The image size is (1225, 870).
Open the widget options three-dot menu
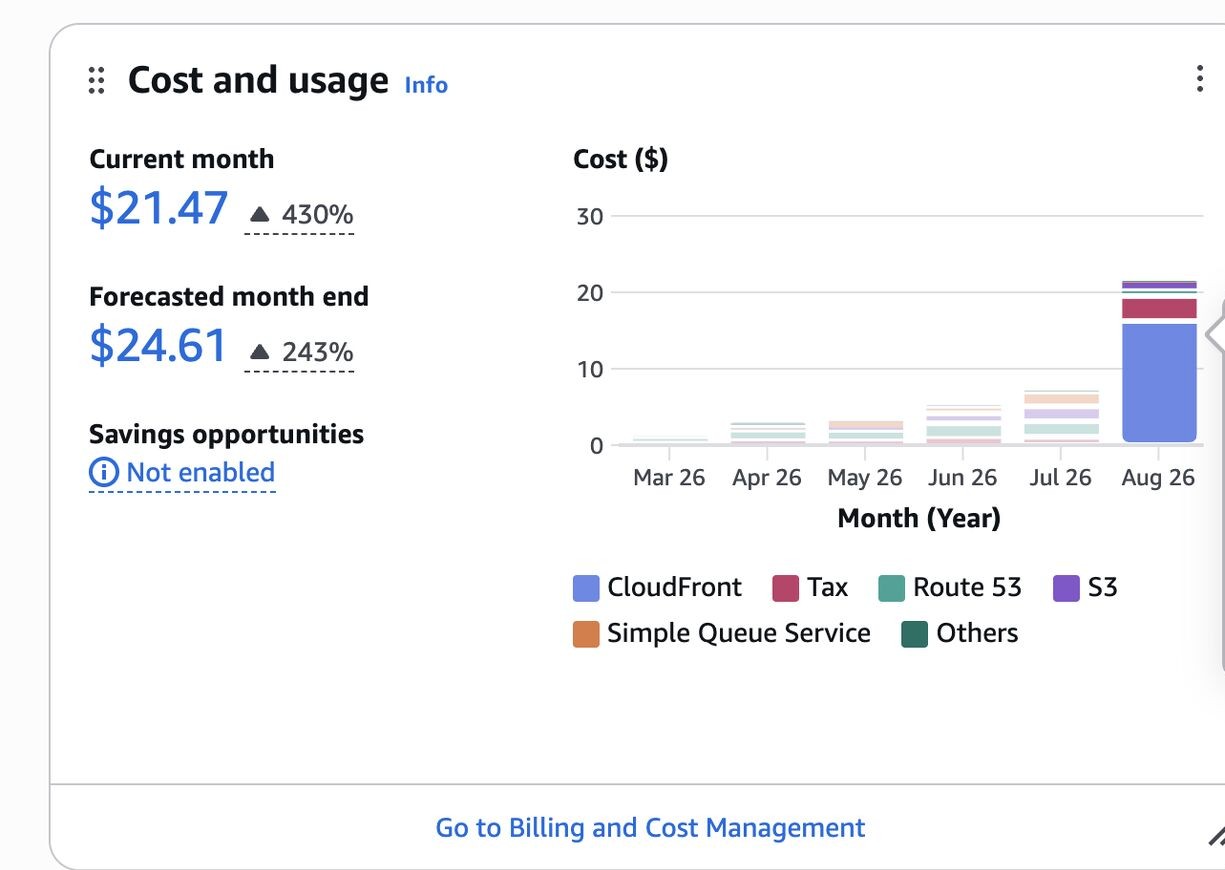(1199, 79)
